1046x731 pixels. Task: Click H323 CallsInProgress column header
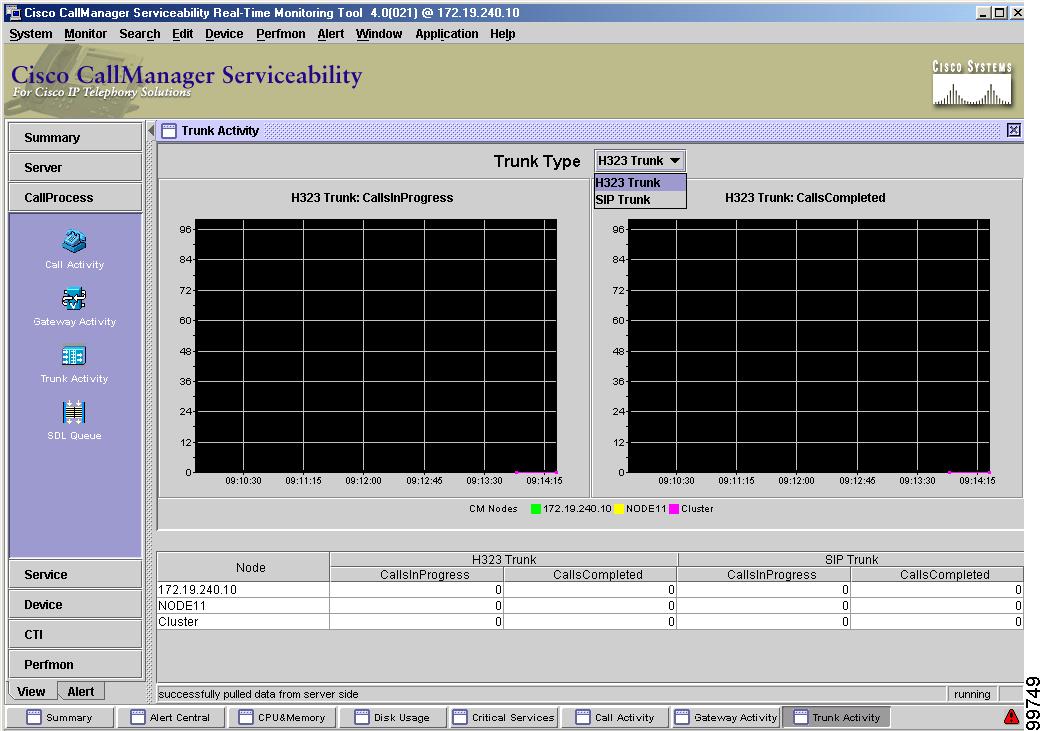[x=417, y=574]
